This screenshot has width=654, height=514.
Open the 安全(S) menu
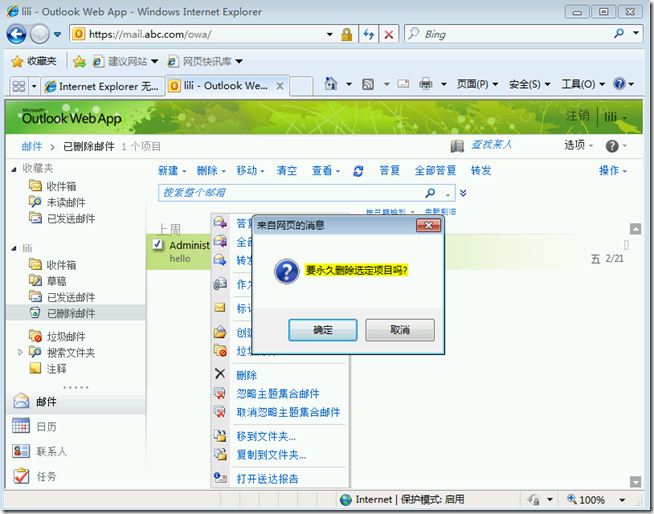[x=530, y=84]
